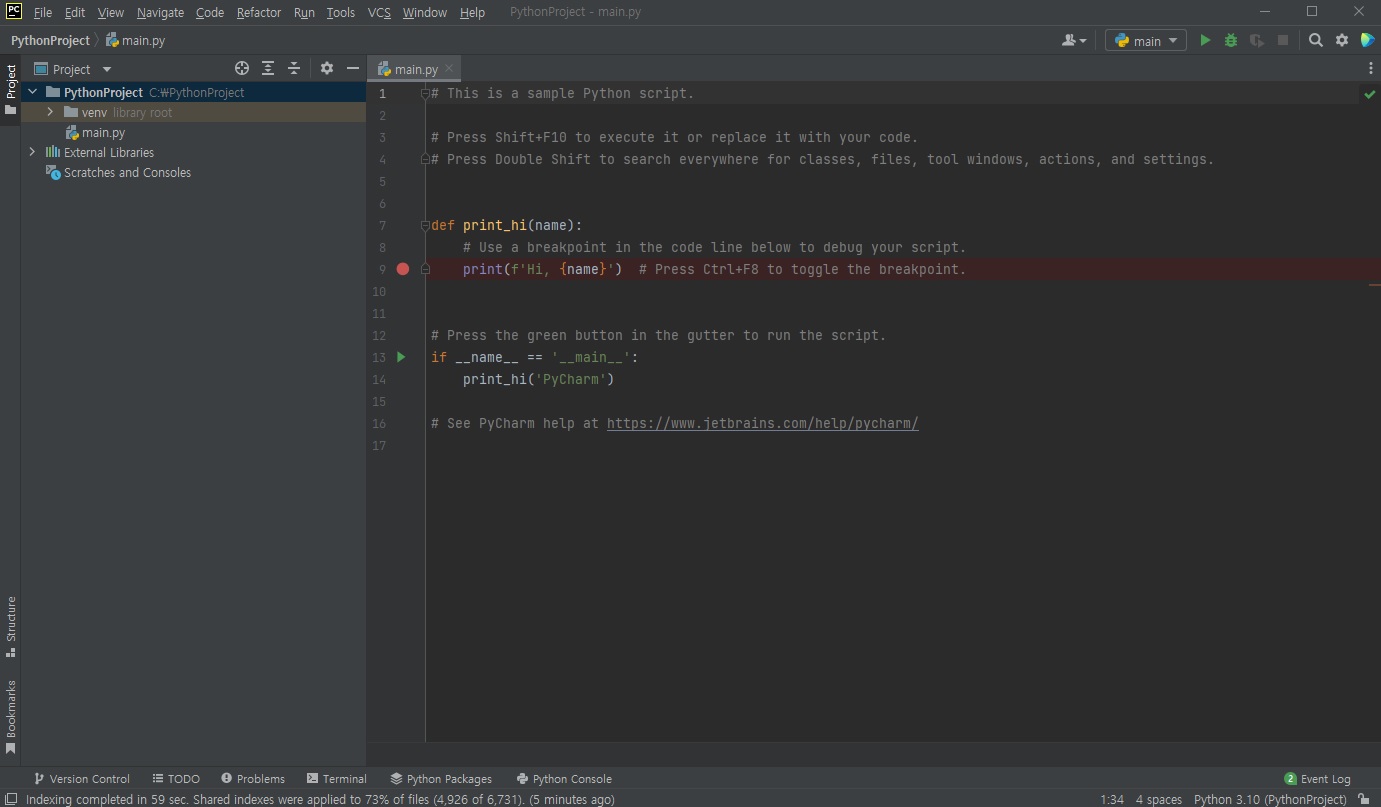Open the Edit menu
This screenshot has height=807, width=1381.
point(75,12)
